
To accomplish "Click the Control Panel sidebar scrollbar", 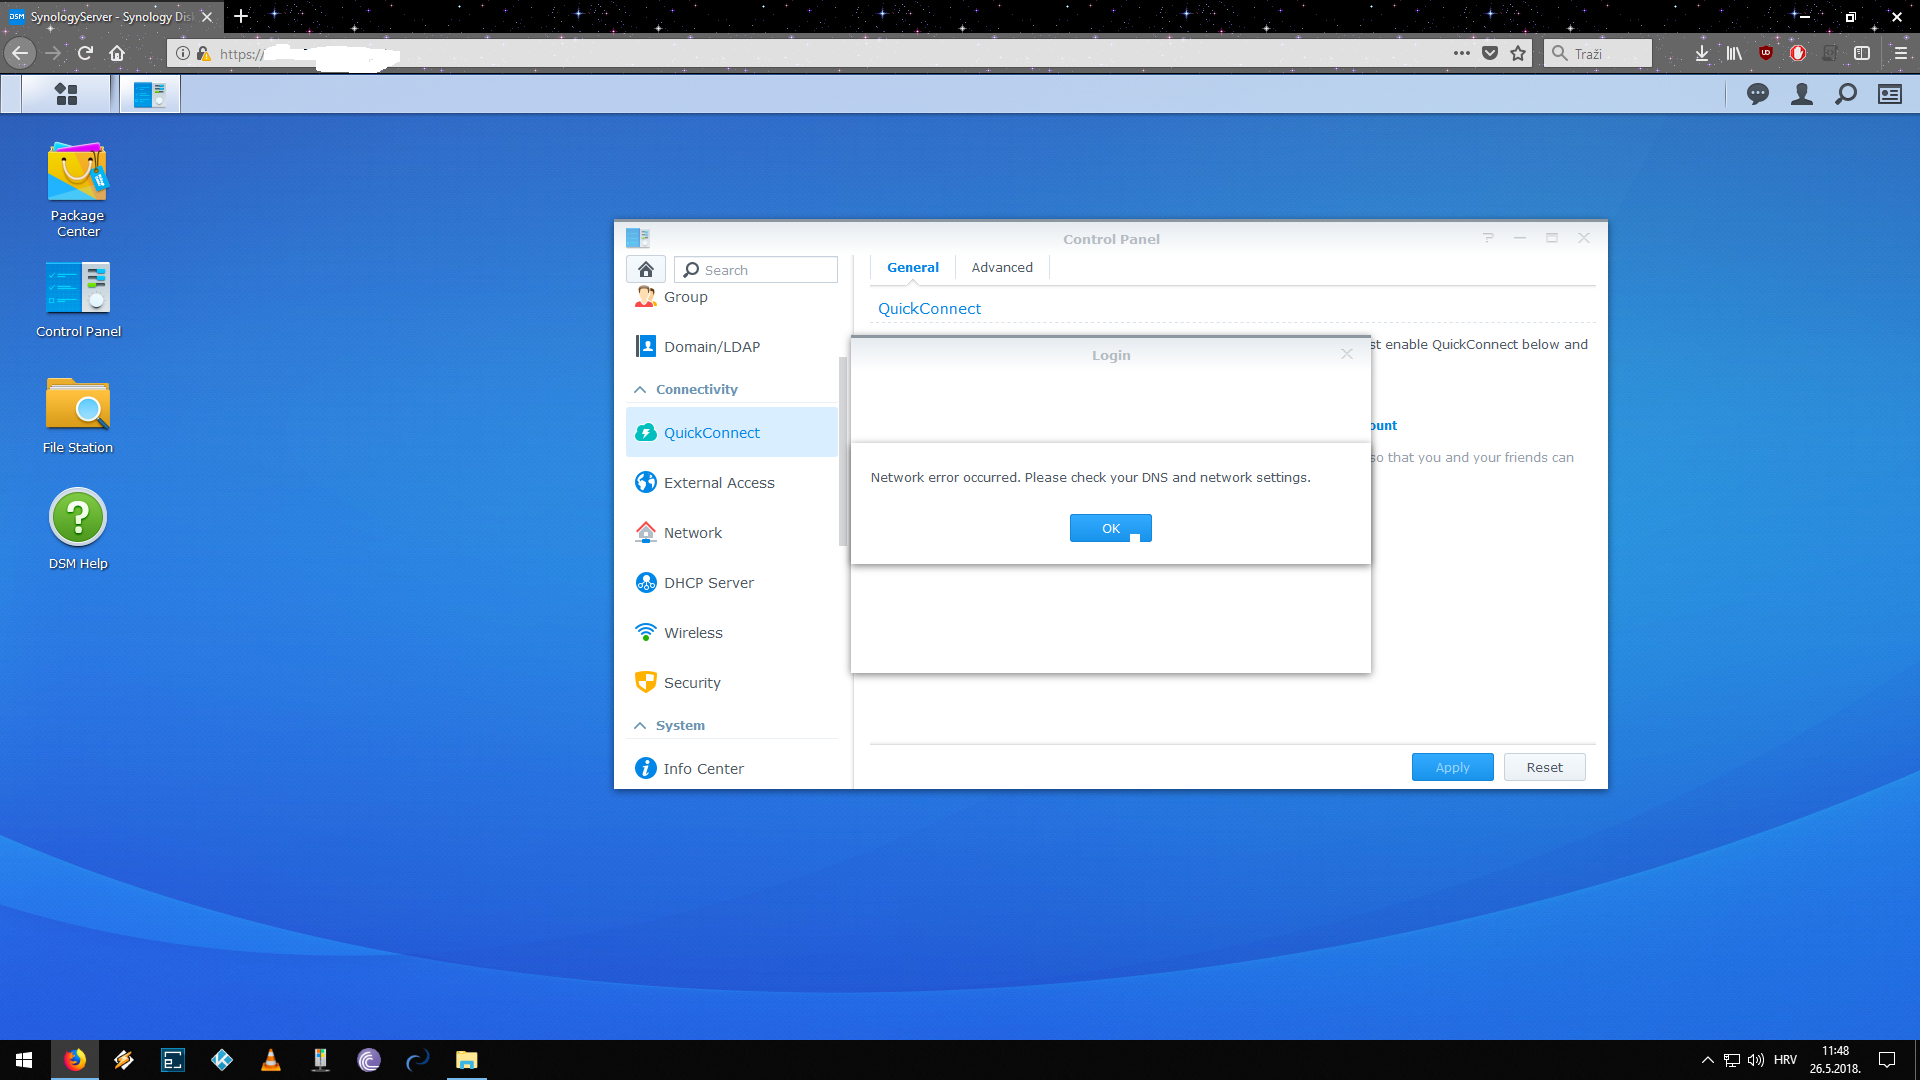I will [843, 450].
